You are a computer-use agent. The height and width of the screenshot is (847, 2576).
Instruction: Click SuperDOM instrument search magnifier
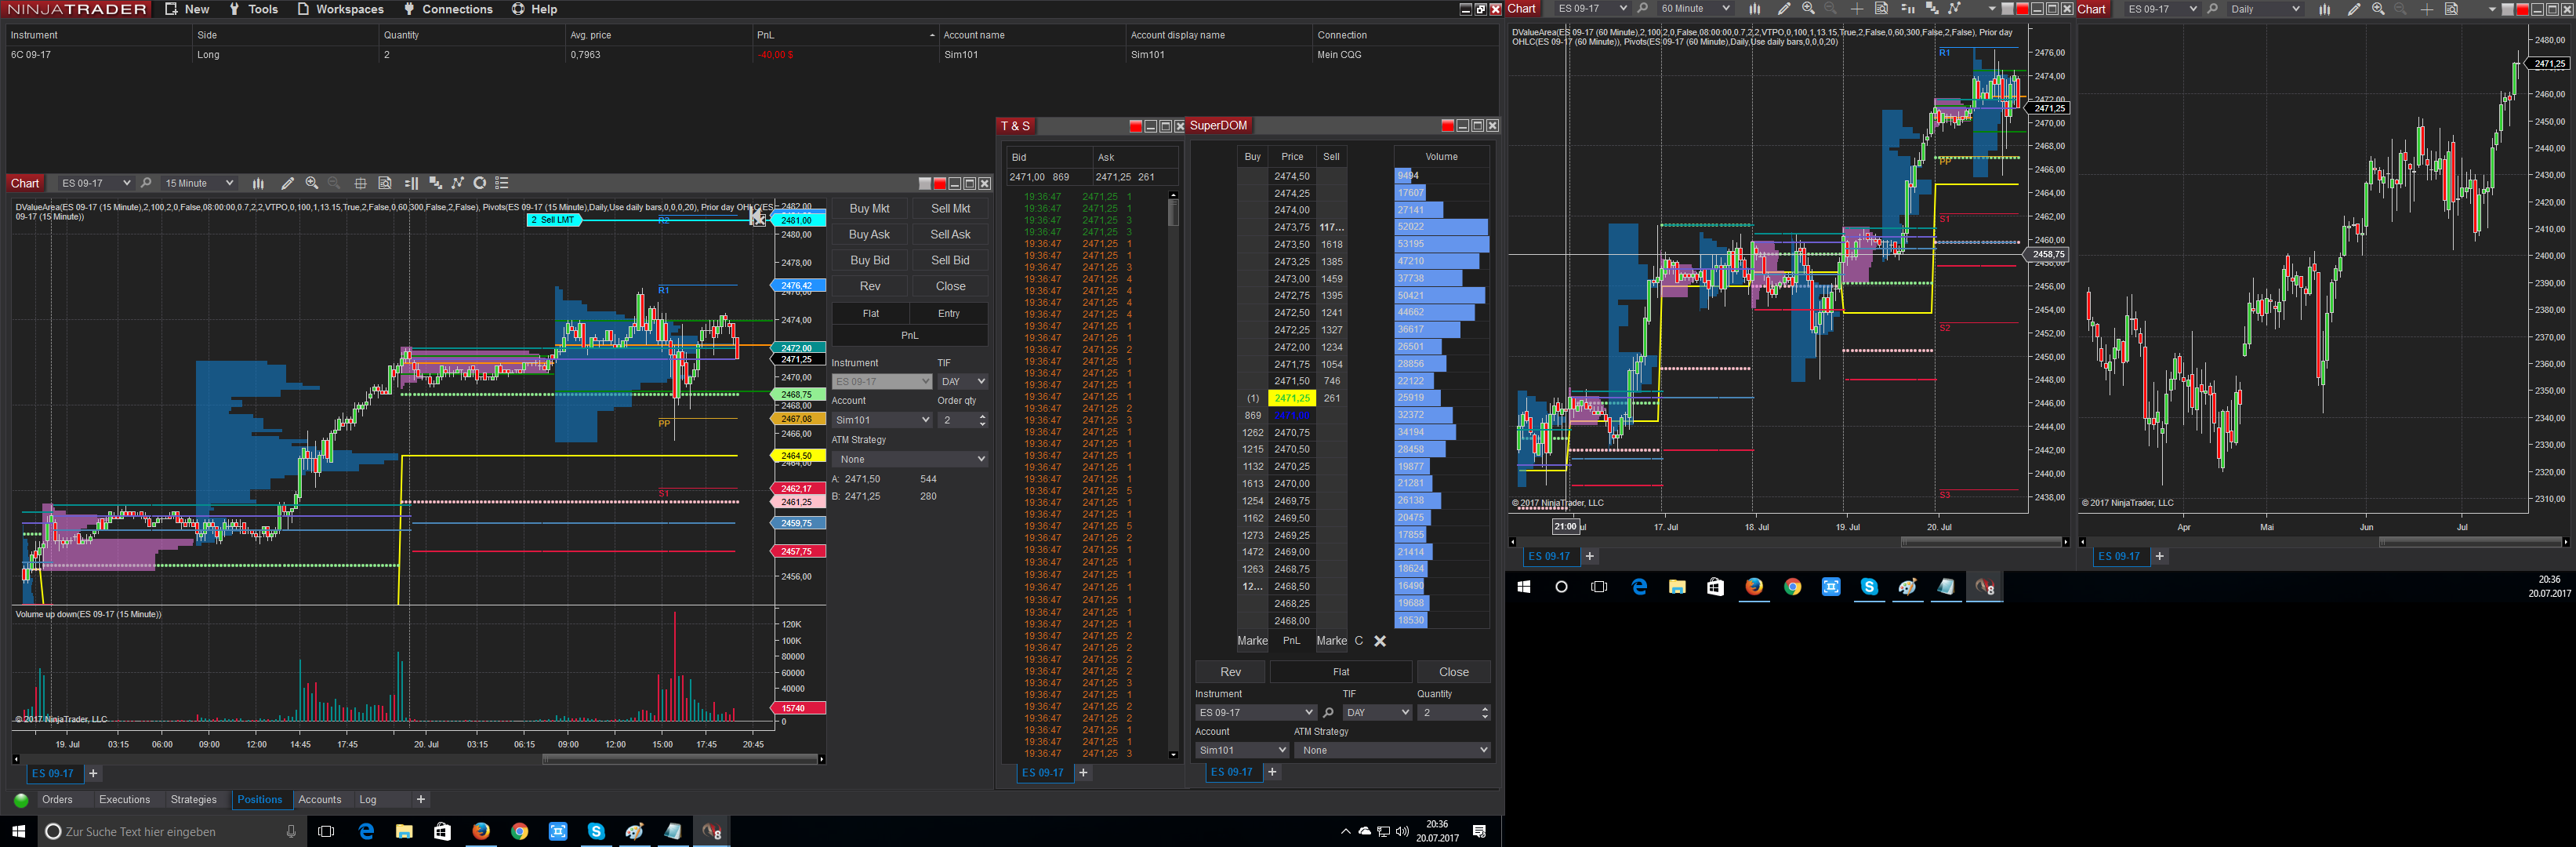tap(1328, 712)
